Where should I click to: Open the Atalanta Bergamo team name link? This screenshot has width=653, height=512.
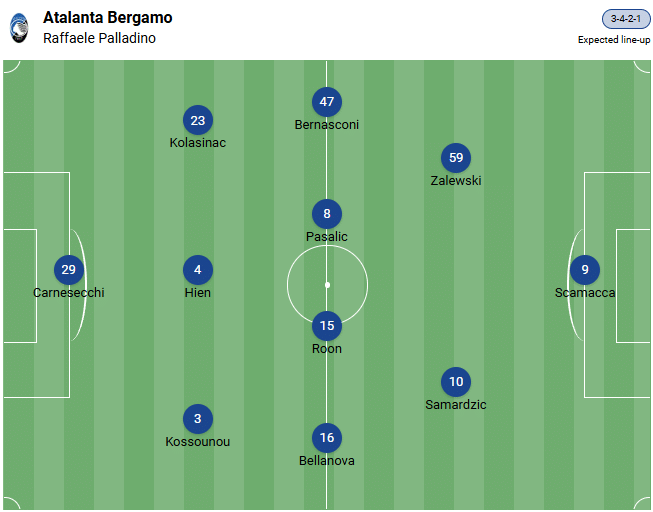point(107,18)
